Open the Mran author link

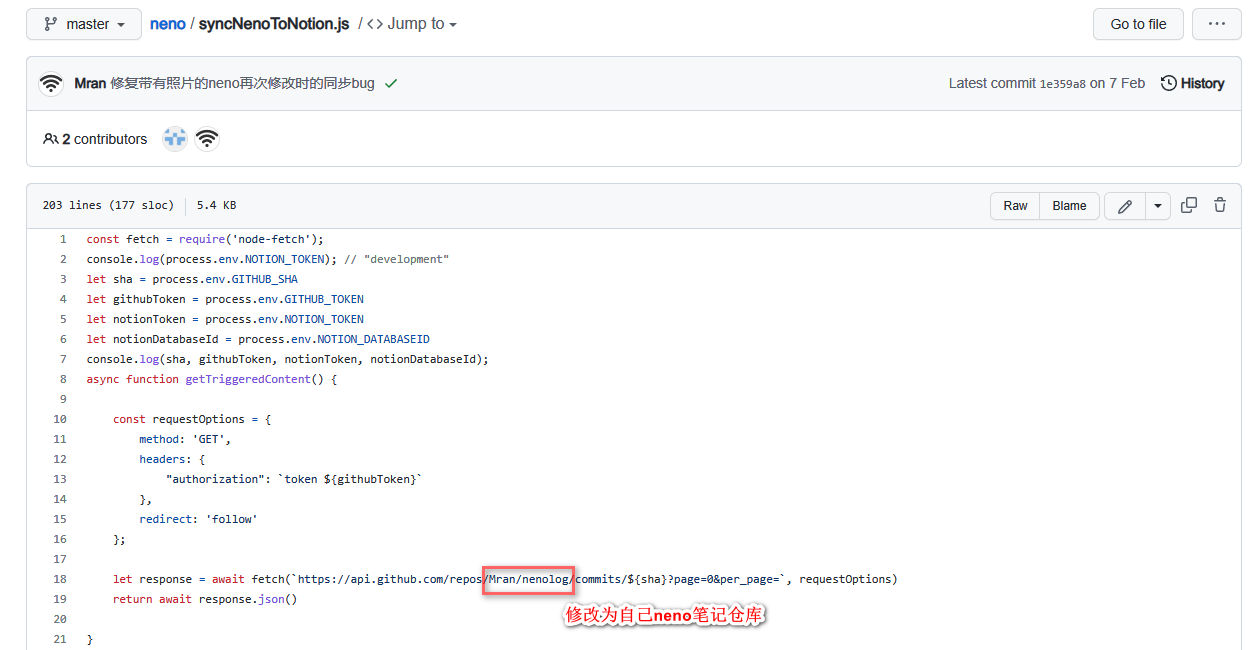point(90,84)
